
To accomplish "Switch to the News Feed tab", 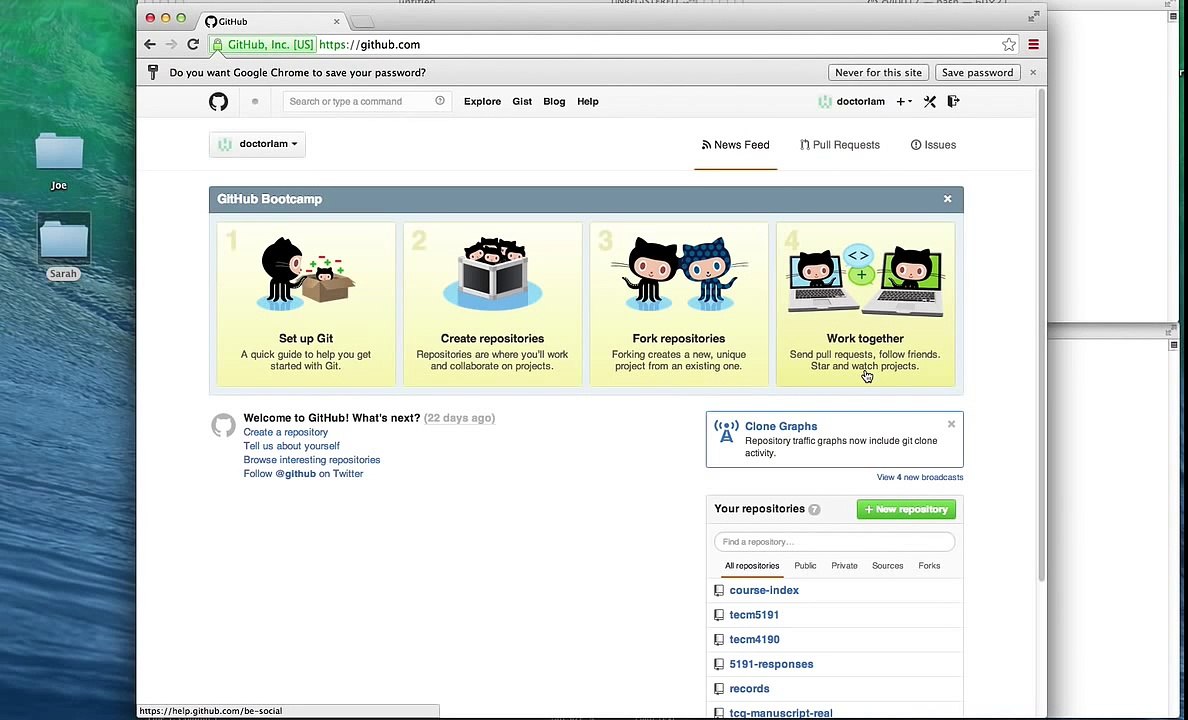I will (x=736, y=145).
